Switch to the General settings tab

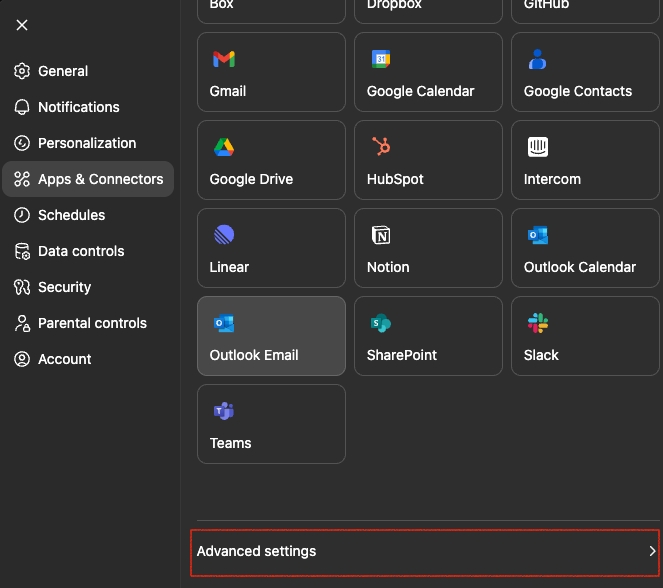tap(63, 71)
